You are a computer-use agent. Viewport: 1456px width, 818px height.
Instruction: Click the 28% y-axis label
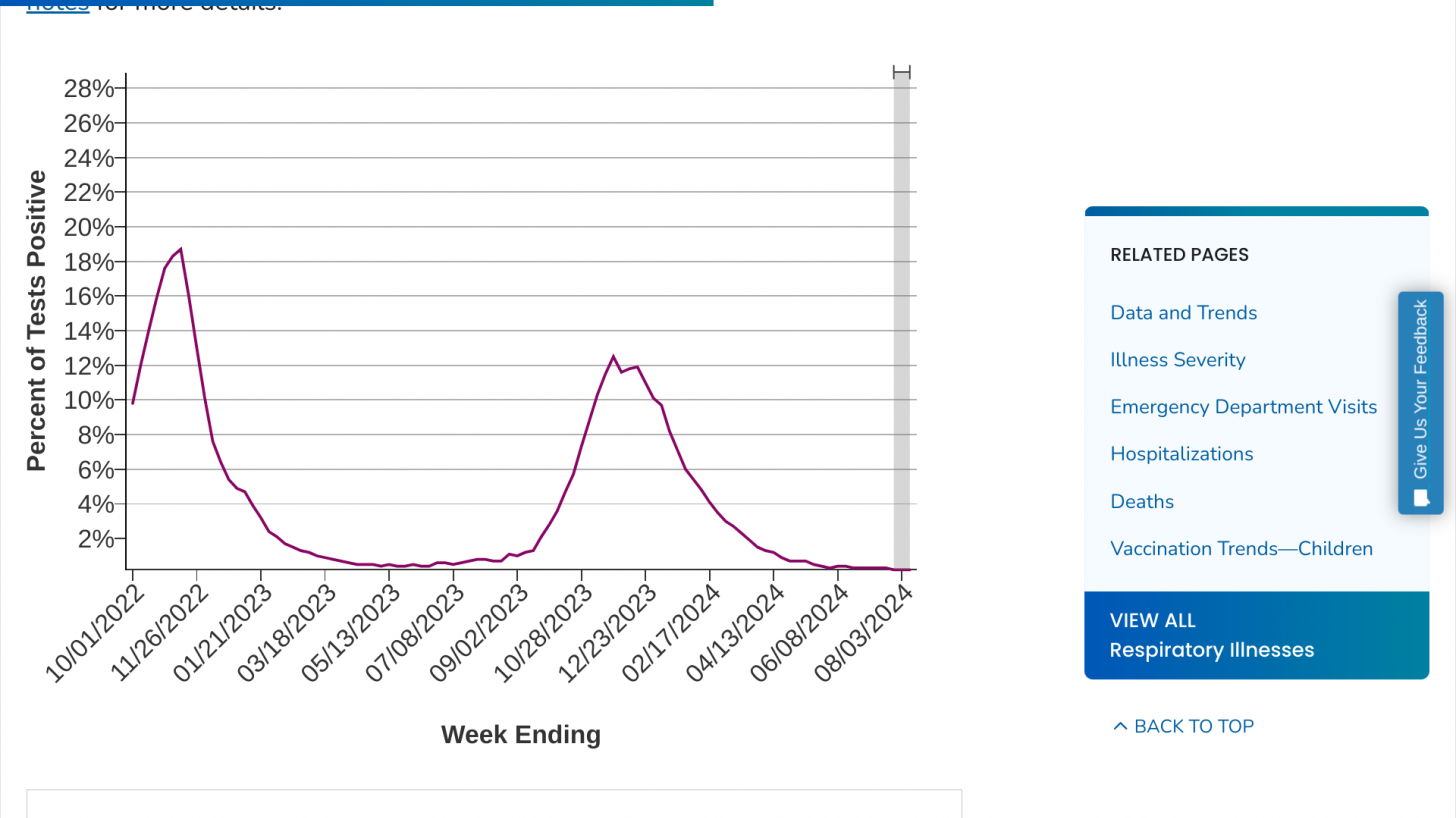point(89,89)
